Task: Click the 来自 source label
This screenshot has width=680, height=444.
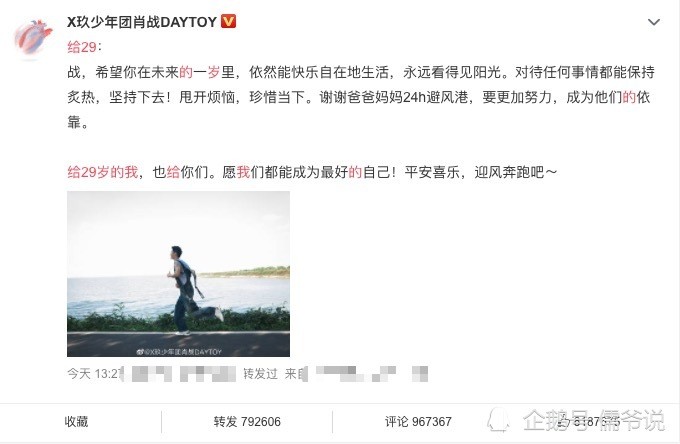Action: [296, 374]
